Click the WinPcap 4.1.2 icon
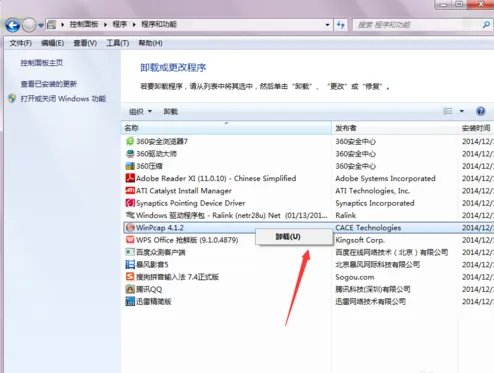494x373 pixels. point(130,228)
